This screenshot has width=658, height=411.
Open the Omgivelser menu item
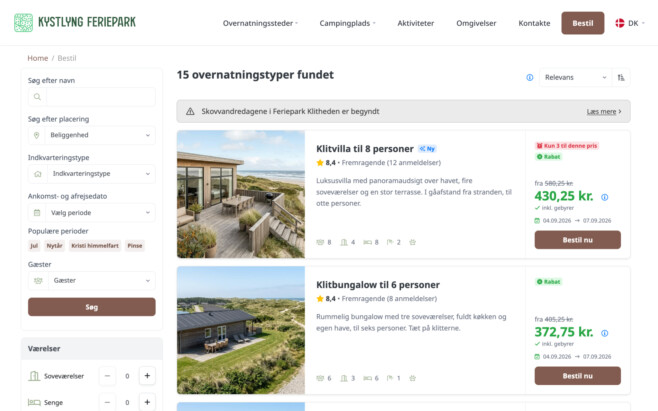[476, 23]
